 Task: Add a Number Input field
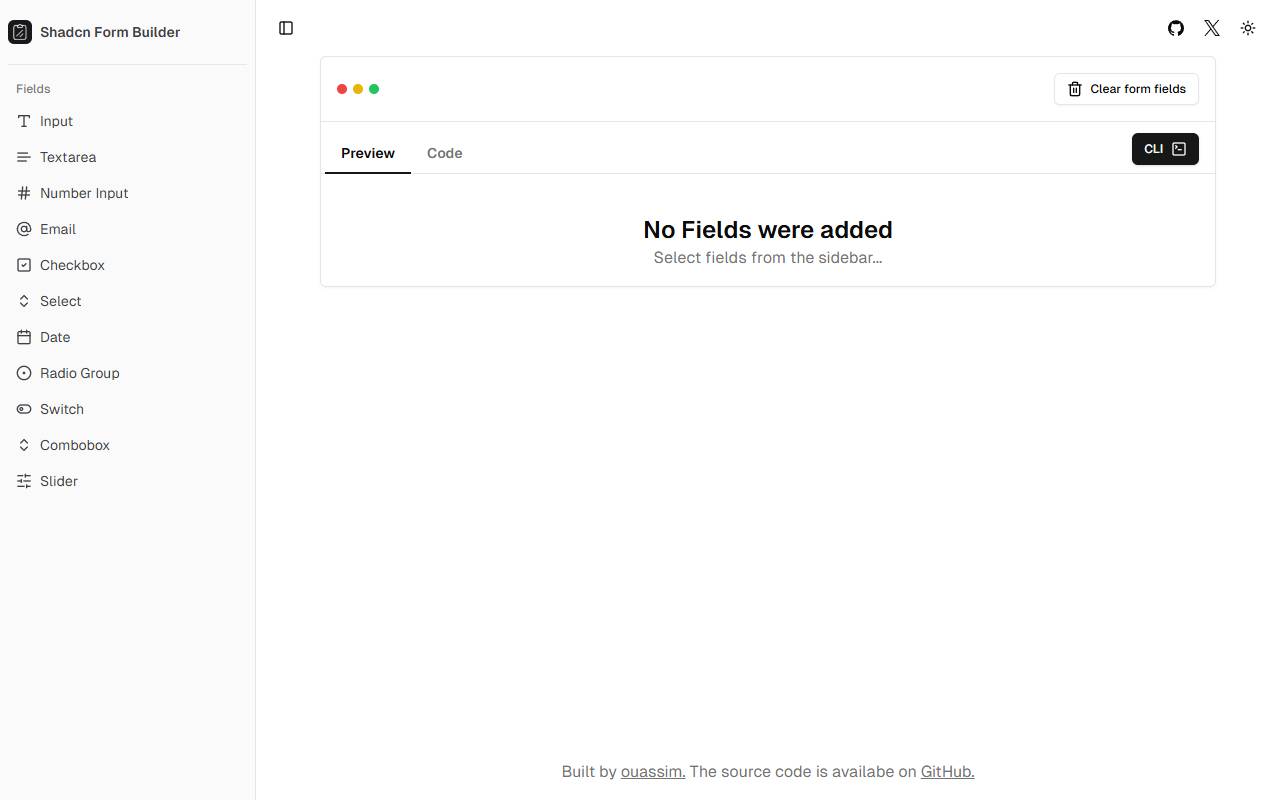click(128, 193)
